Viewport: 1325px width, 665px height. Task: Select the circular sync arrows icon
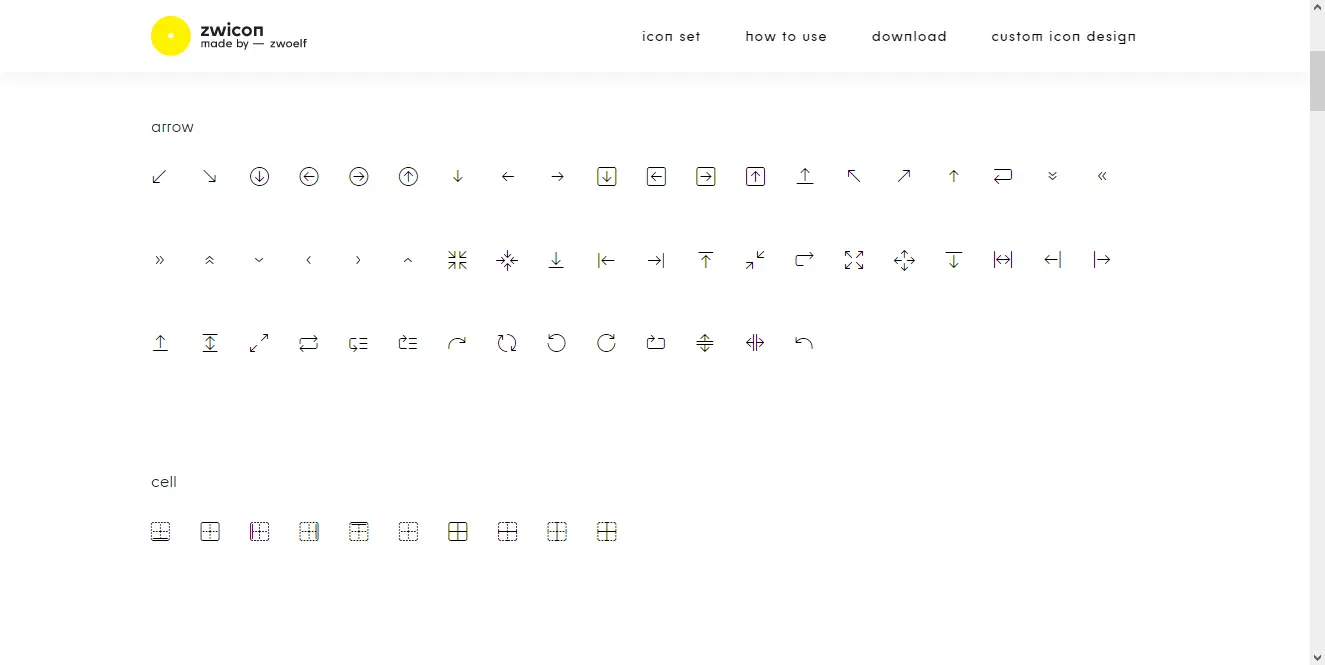[507, 343]
